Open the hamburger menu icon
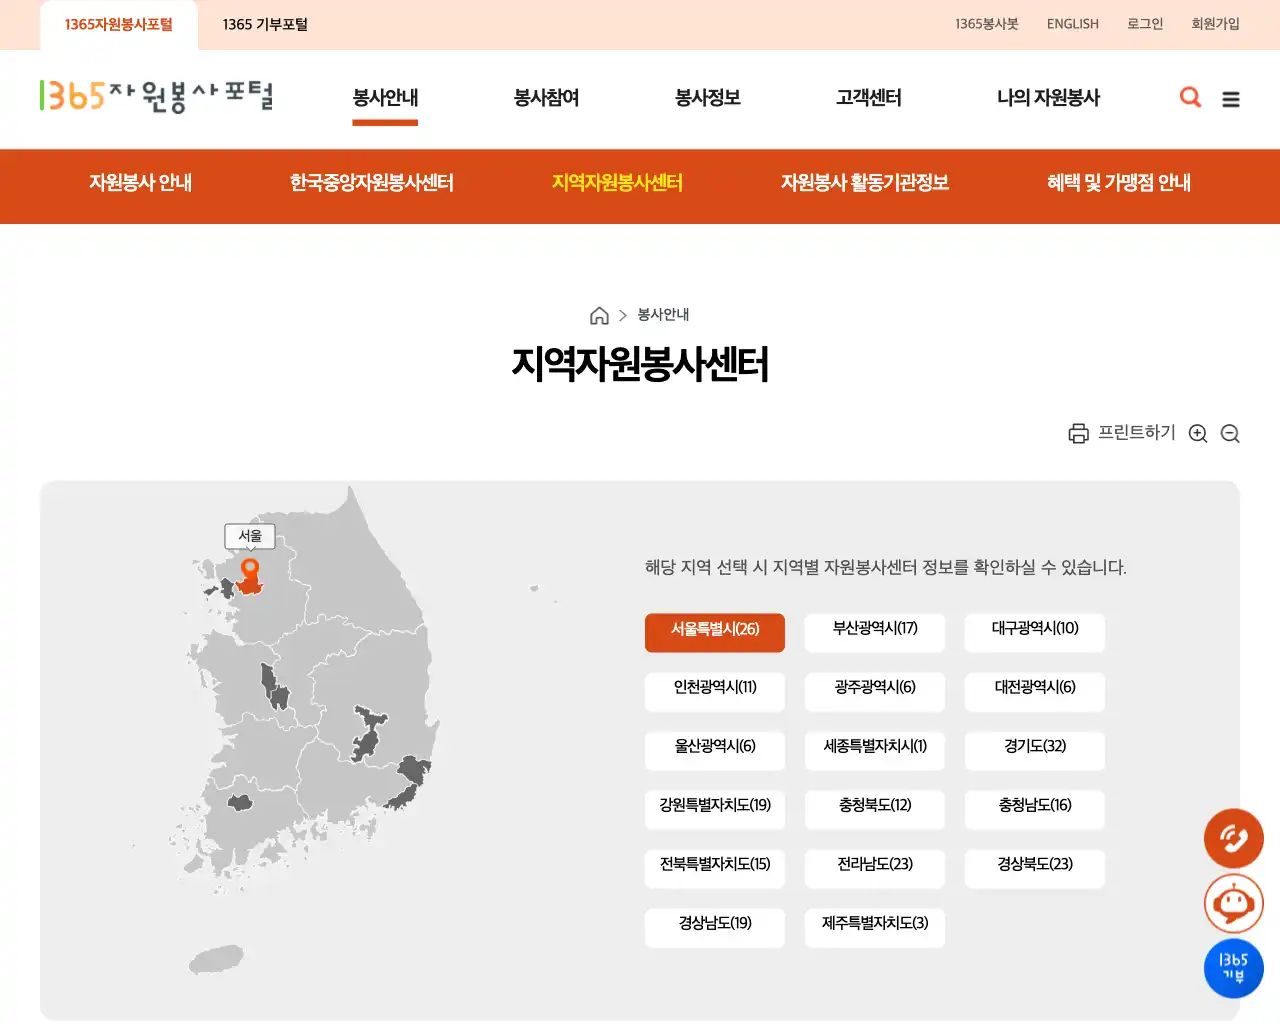Viewport: 1280px width, 1024px height. (x=1231, y=98)
